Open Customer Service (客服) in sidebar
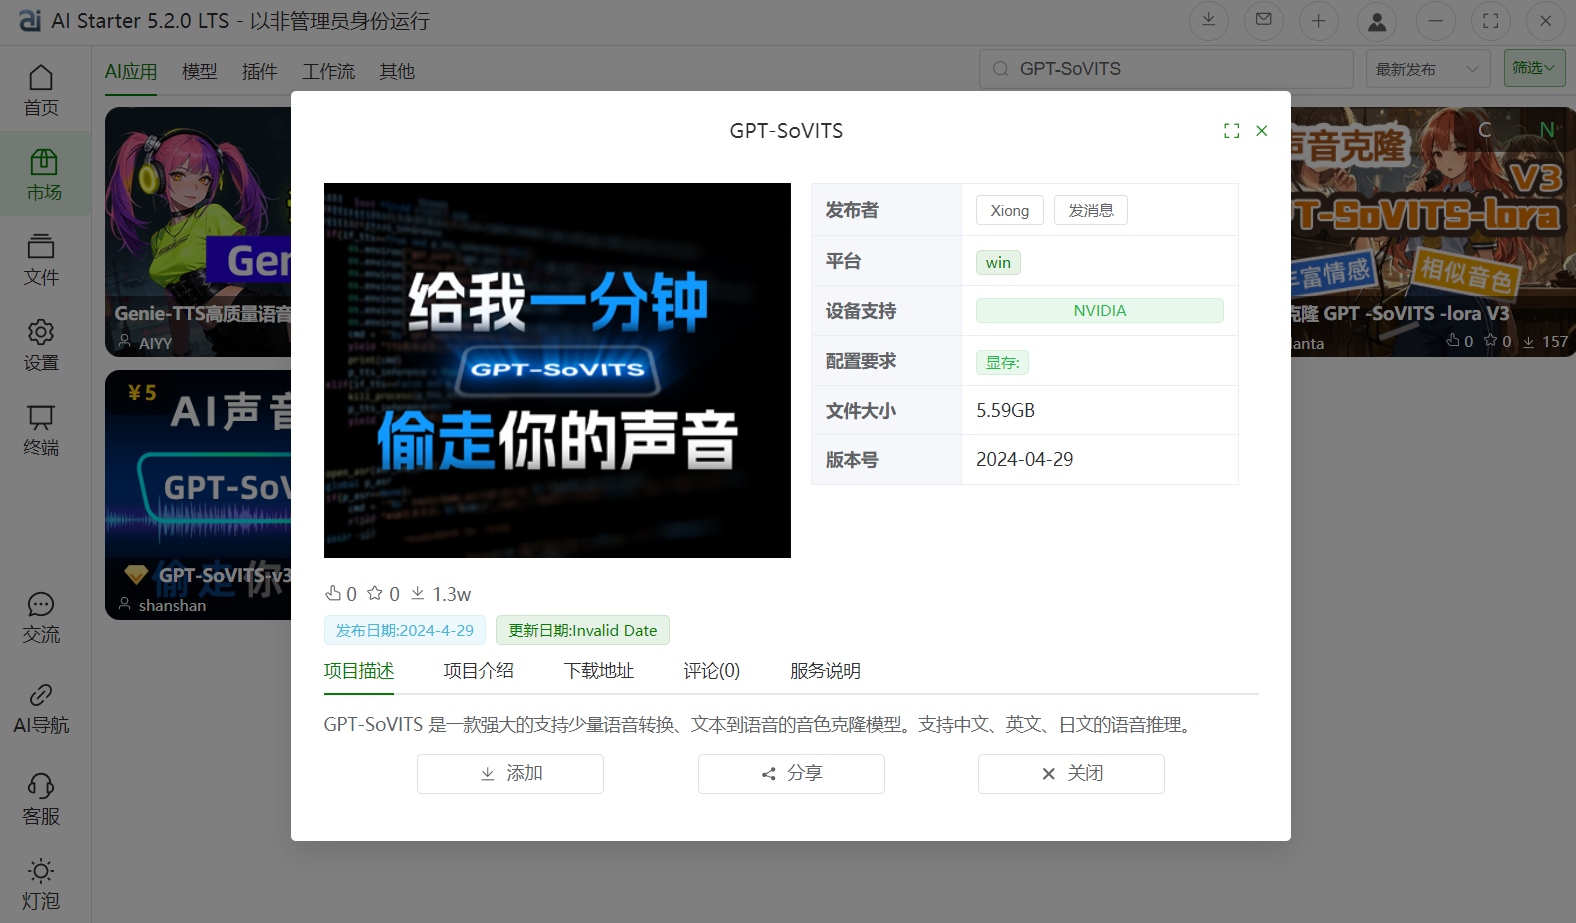Viewport: 1576px width, 923px height. [41, 799]
